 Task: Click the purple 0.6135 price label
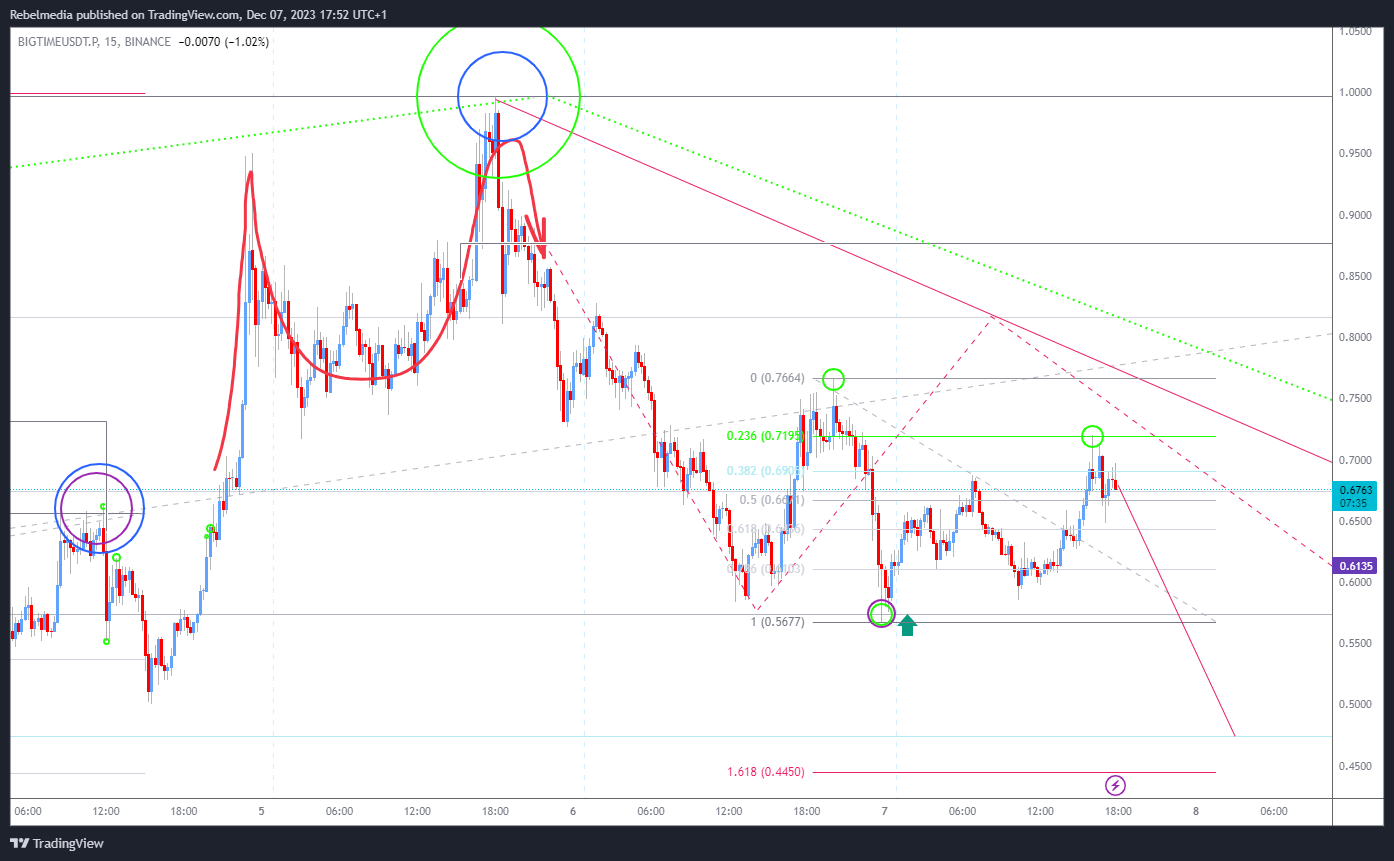[x=1355, y=565]
